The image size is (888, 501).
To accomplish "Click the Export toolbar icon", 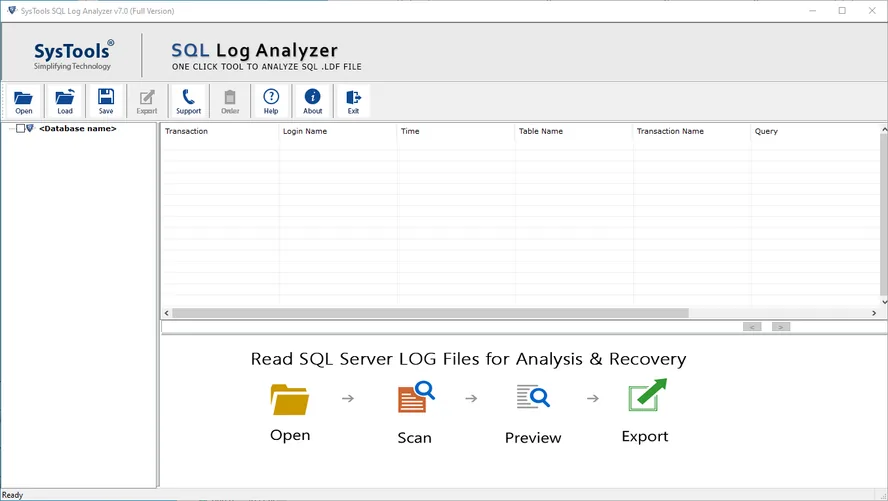I will click(147, 101).
